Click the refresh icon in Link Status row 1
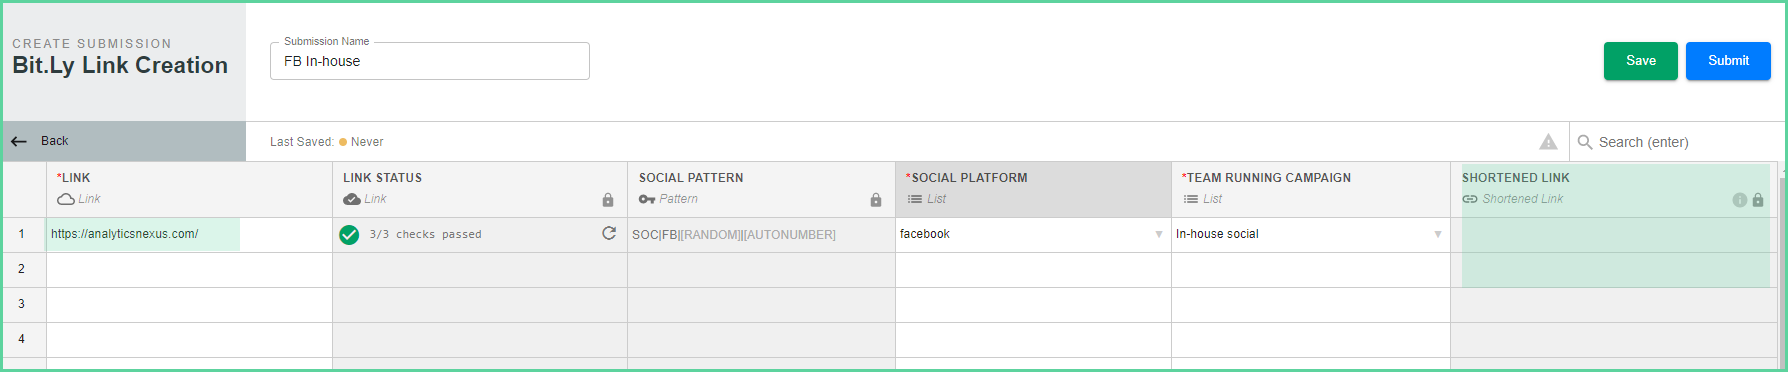The height and width of the screenshot is (372, 1788). [608, 233]
